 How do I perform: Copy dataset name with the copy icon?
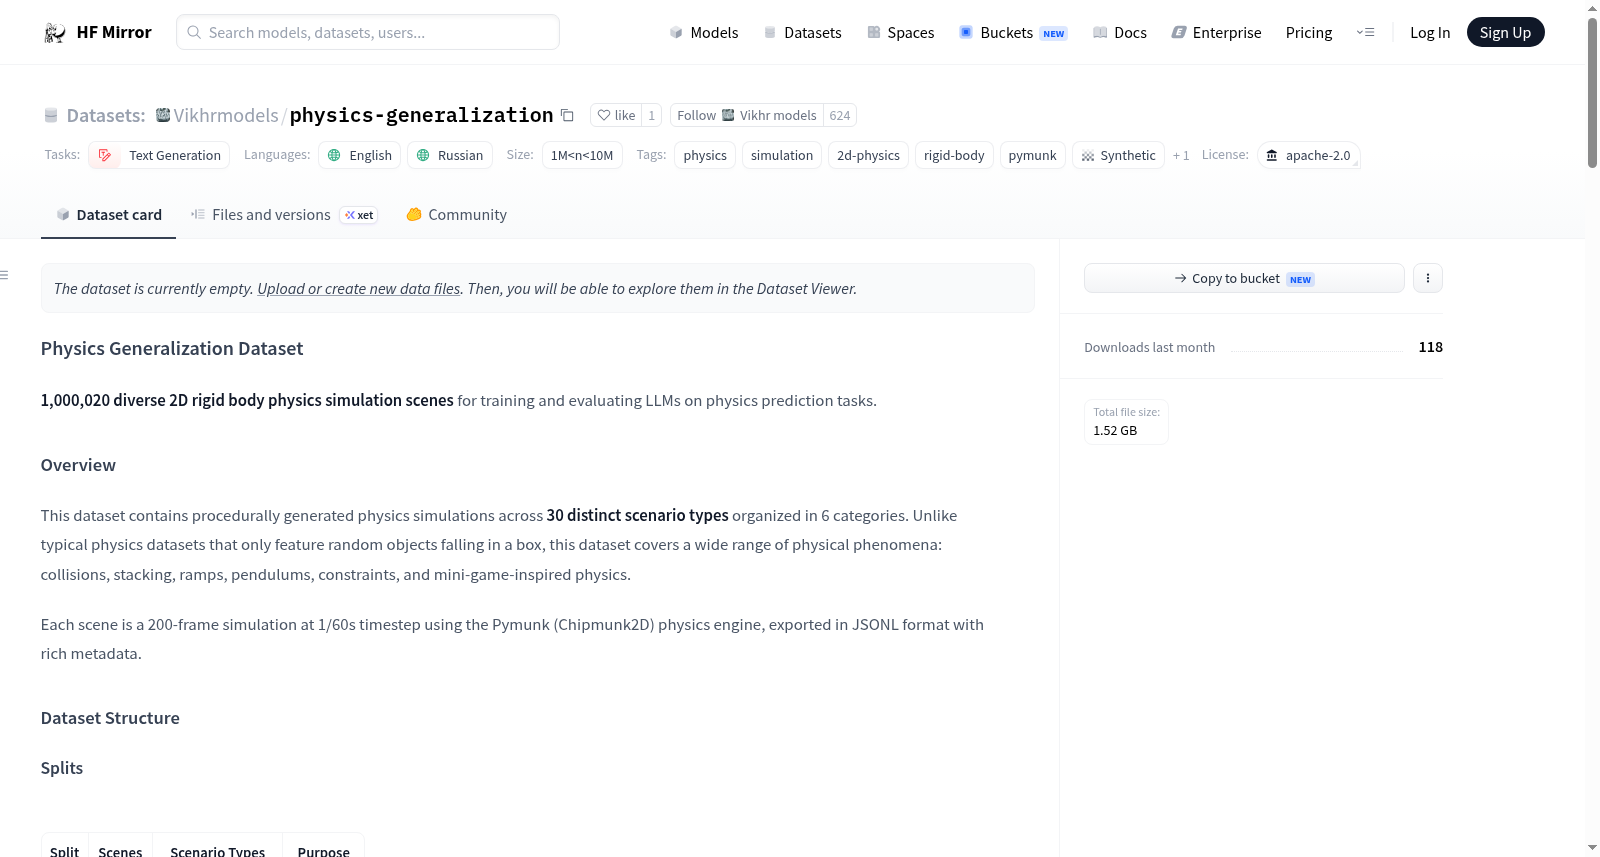(567, 115)
